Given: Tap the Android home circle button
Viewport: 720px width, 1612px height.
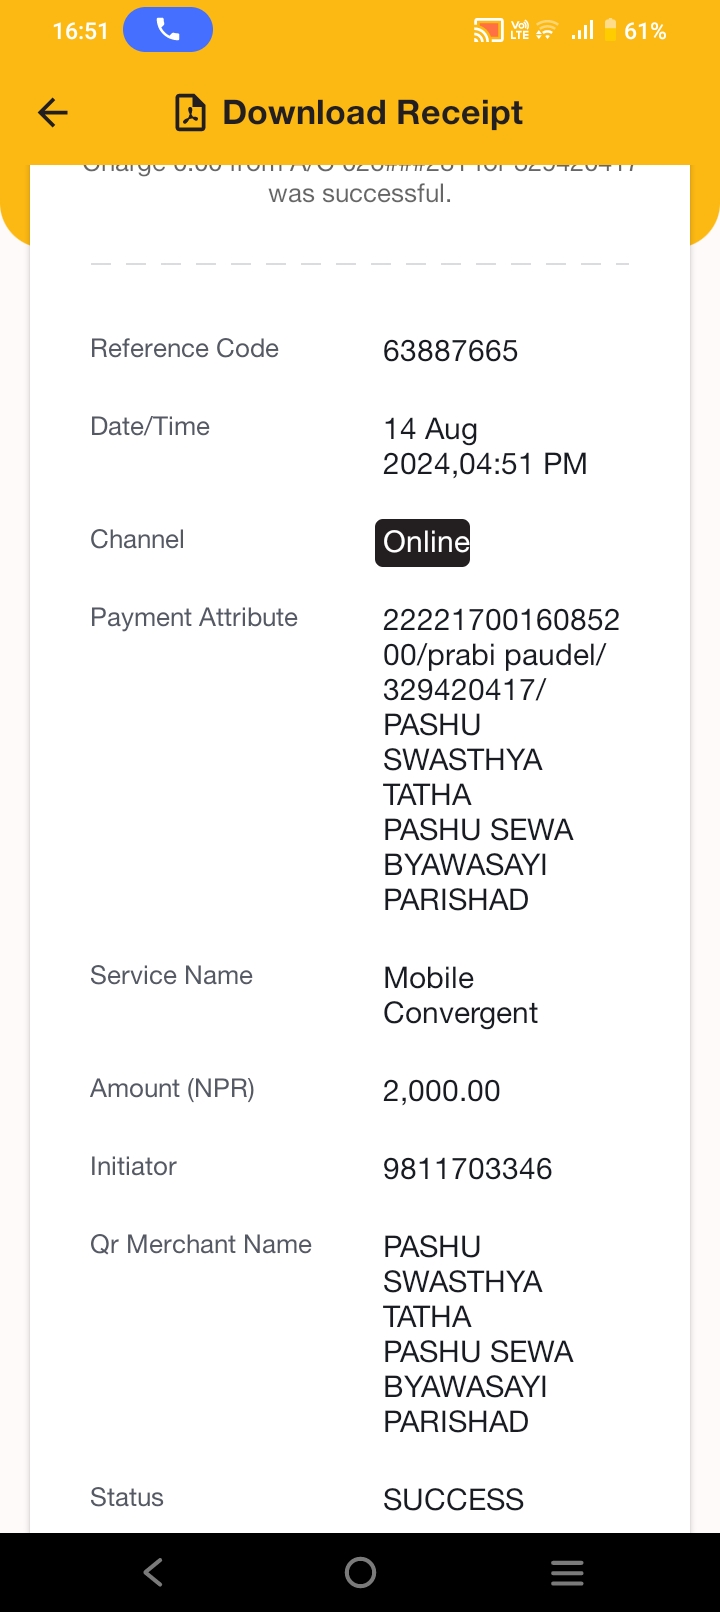Looking at the screenshot, I should click(x=360, y=1572).
